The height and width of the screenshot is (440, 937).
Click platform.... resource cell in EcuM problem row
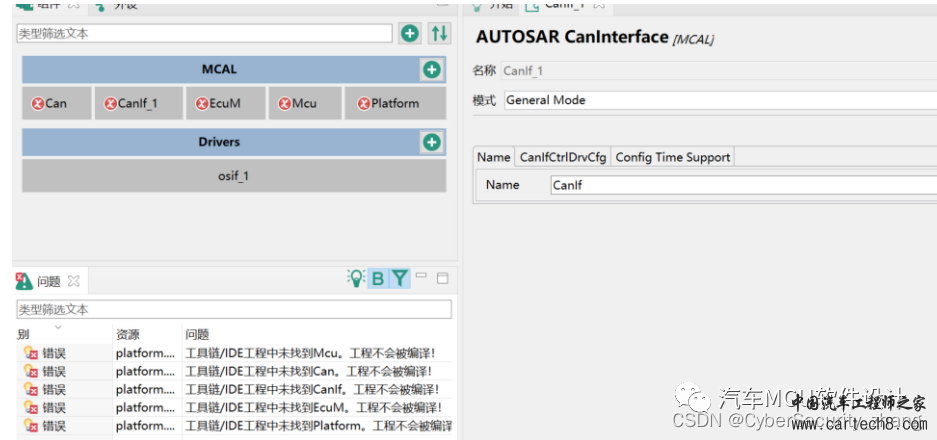(x=145, y=408)
